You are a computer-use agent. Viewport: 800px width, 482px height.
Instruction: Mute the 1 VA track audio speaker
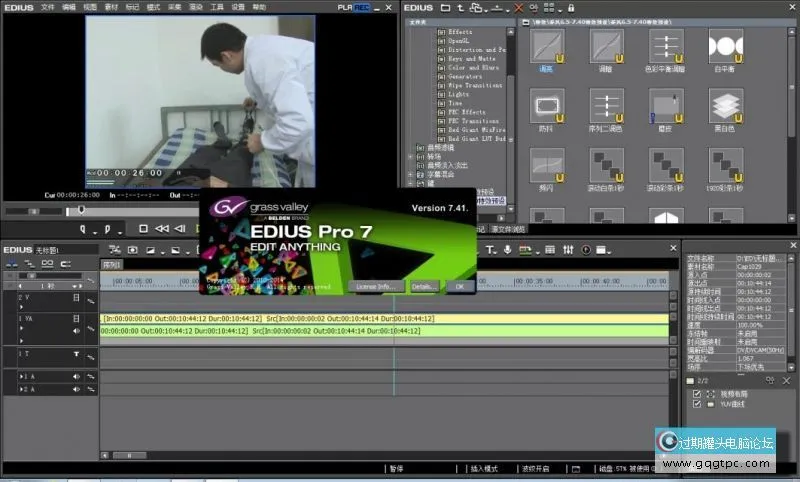click(x=76, y=331)
